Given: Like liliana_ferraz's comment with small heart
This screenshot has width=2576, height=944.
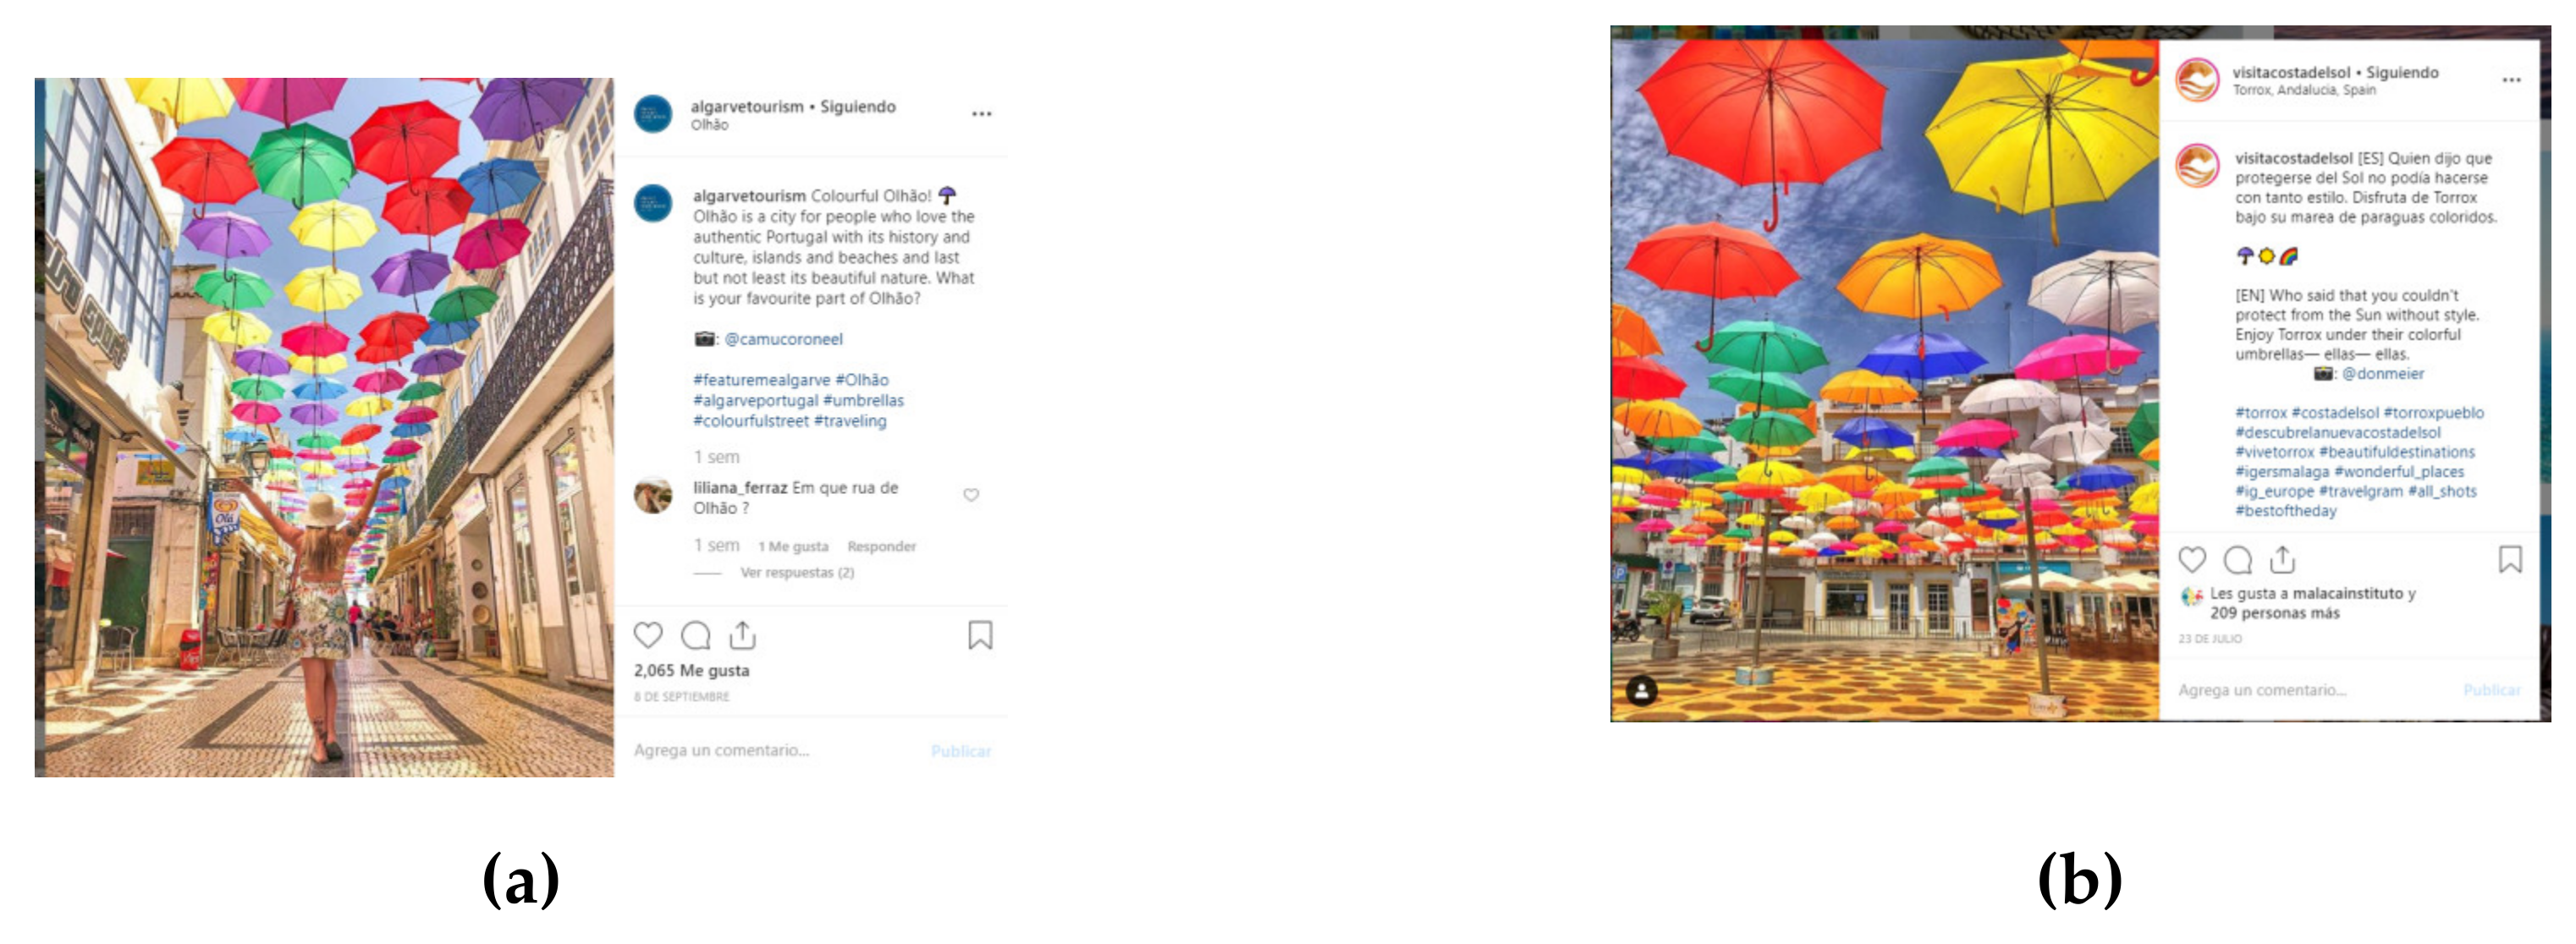Looking at the screenshot, I should pyautogui.click(x=970, y=495).
